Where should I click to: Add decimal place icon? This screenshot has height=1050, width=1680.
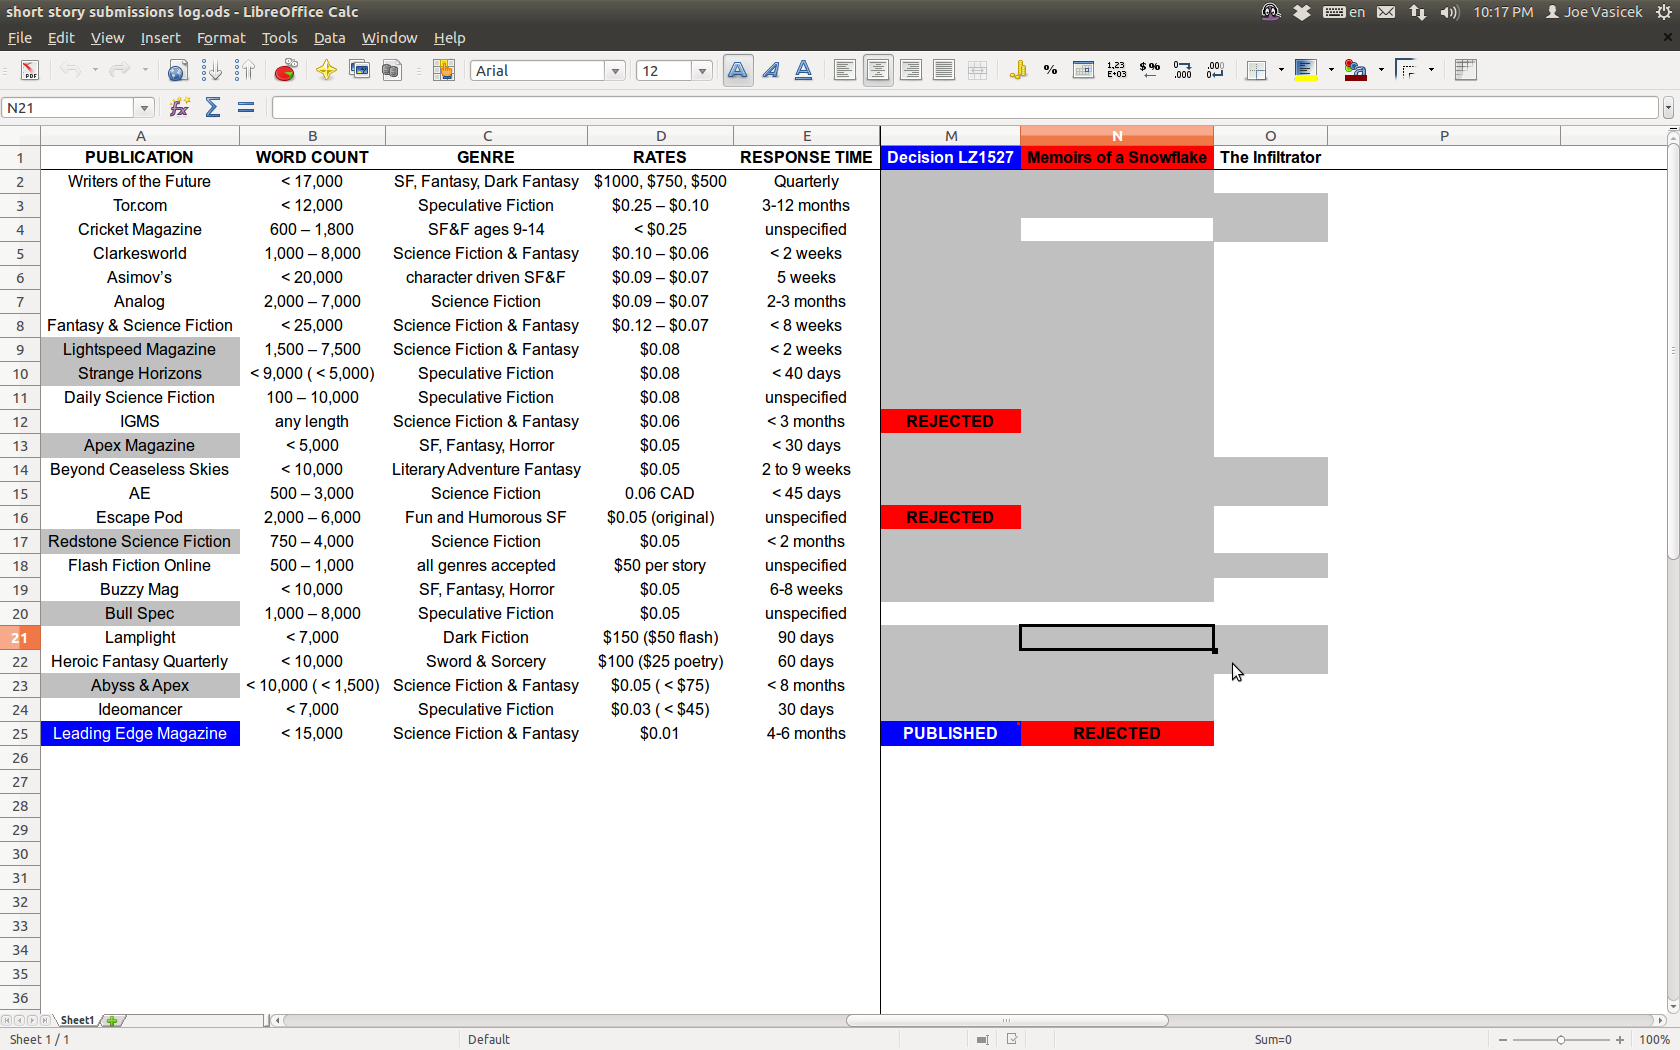tap(1183, 70)
